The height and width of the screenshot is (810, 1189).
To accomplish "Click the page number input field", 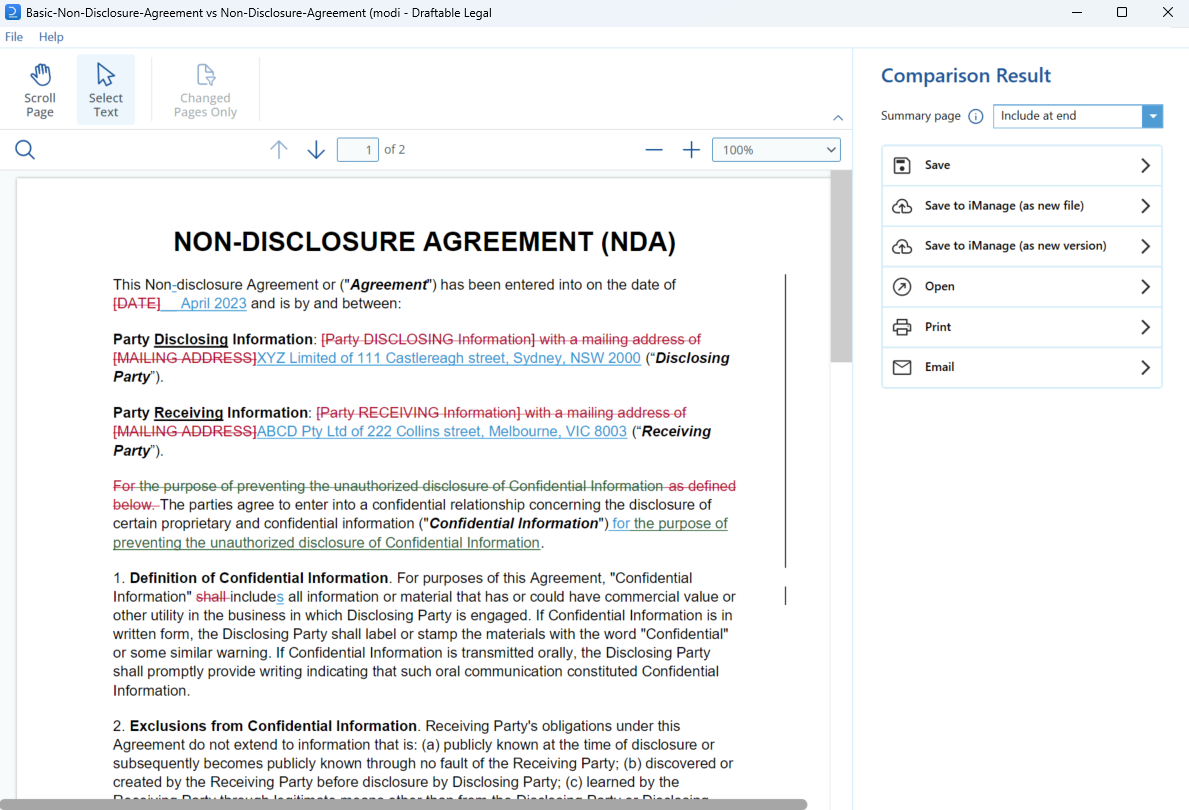I will pos(357,149).
